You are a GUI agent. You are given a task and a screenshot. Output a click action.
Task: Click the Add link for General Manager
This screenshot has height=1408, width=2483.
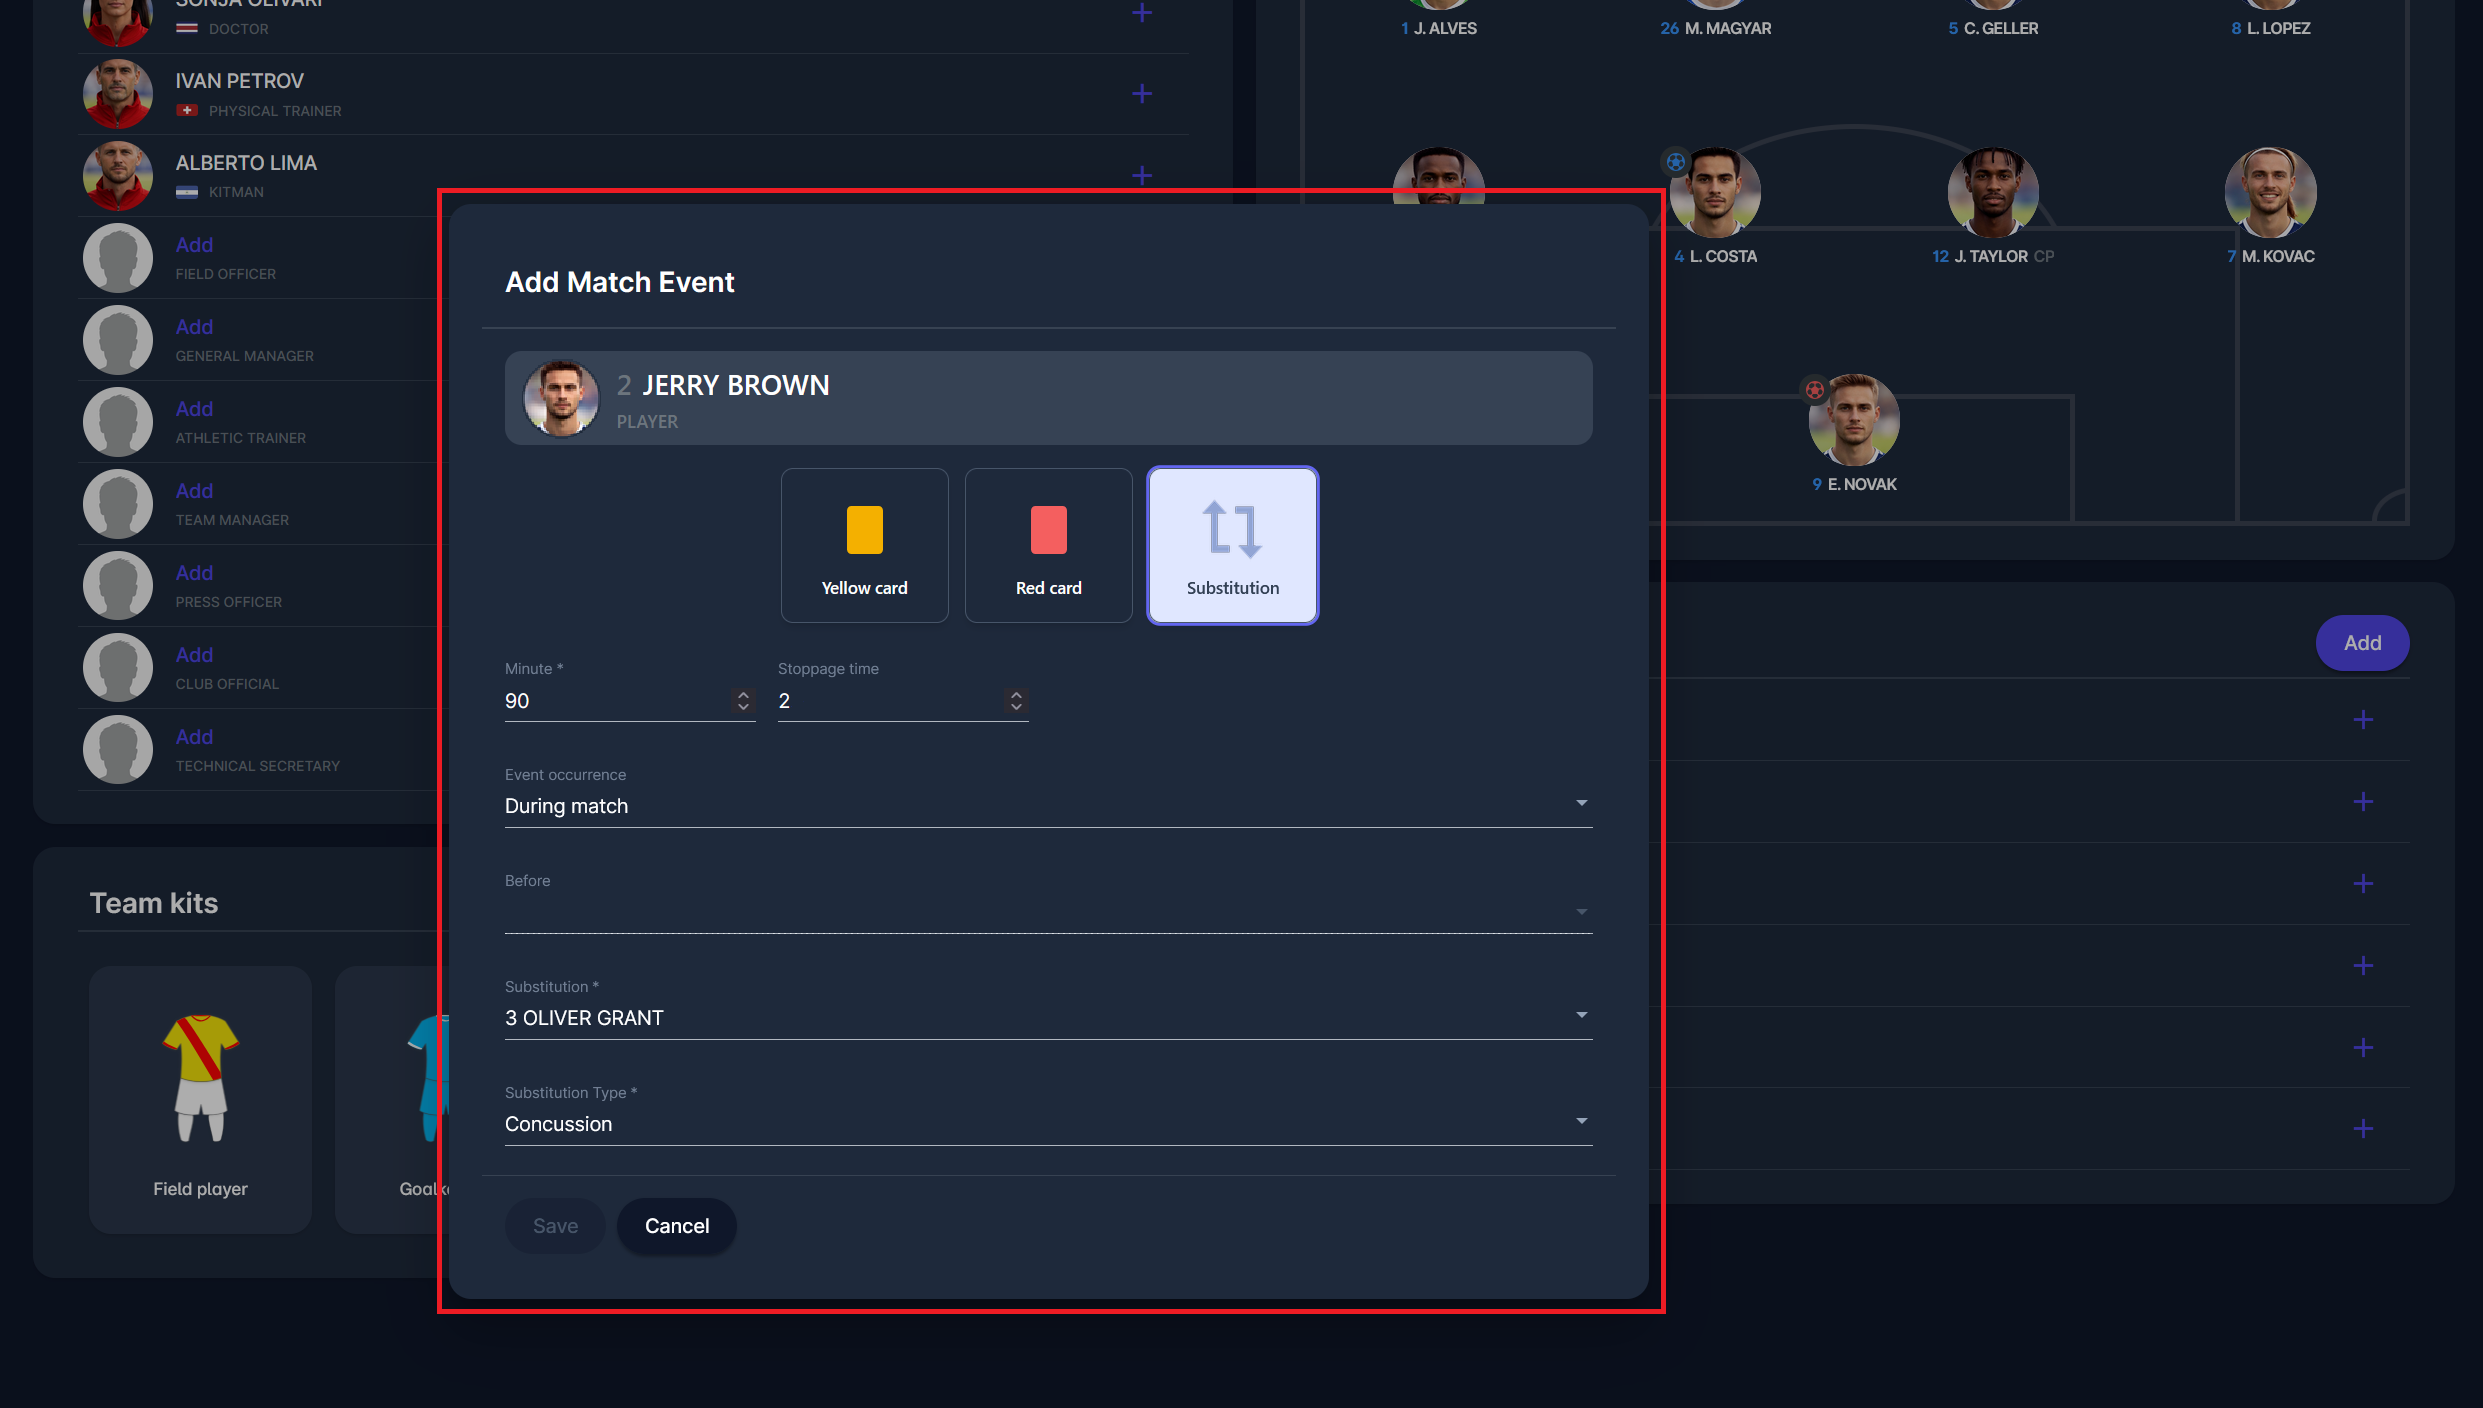[x=194, y=327]
